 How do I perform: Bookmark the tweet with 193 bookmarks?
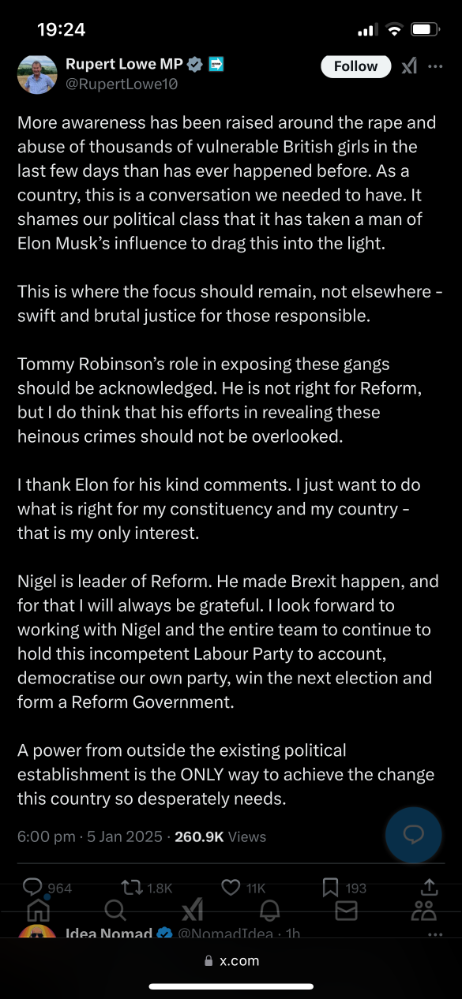[x=330, y=888]
